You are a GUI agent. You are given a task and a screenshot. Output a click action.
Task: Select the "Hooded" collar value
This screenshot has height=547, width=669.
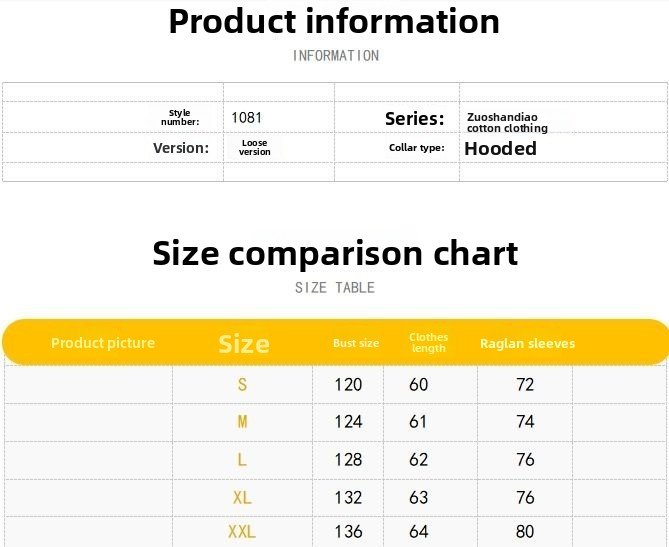(500, 149)
